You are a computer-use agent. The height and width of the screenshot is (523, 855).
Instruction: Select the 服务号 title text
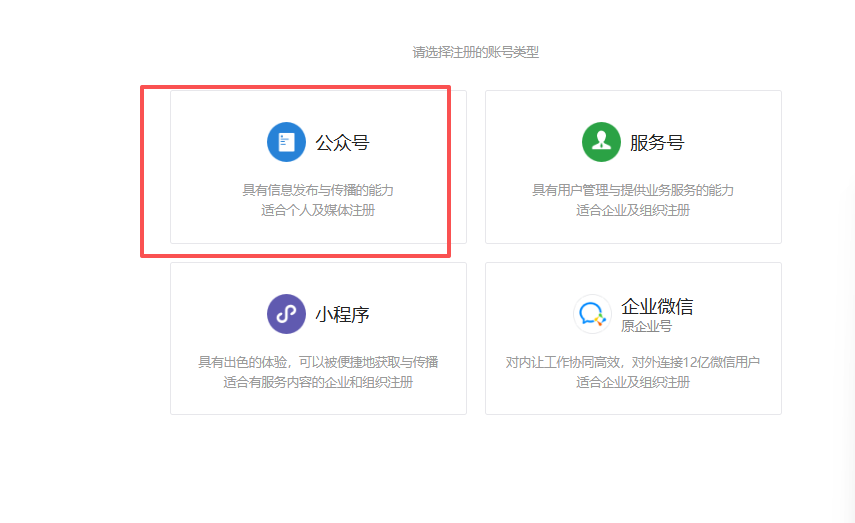657,143
